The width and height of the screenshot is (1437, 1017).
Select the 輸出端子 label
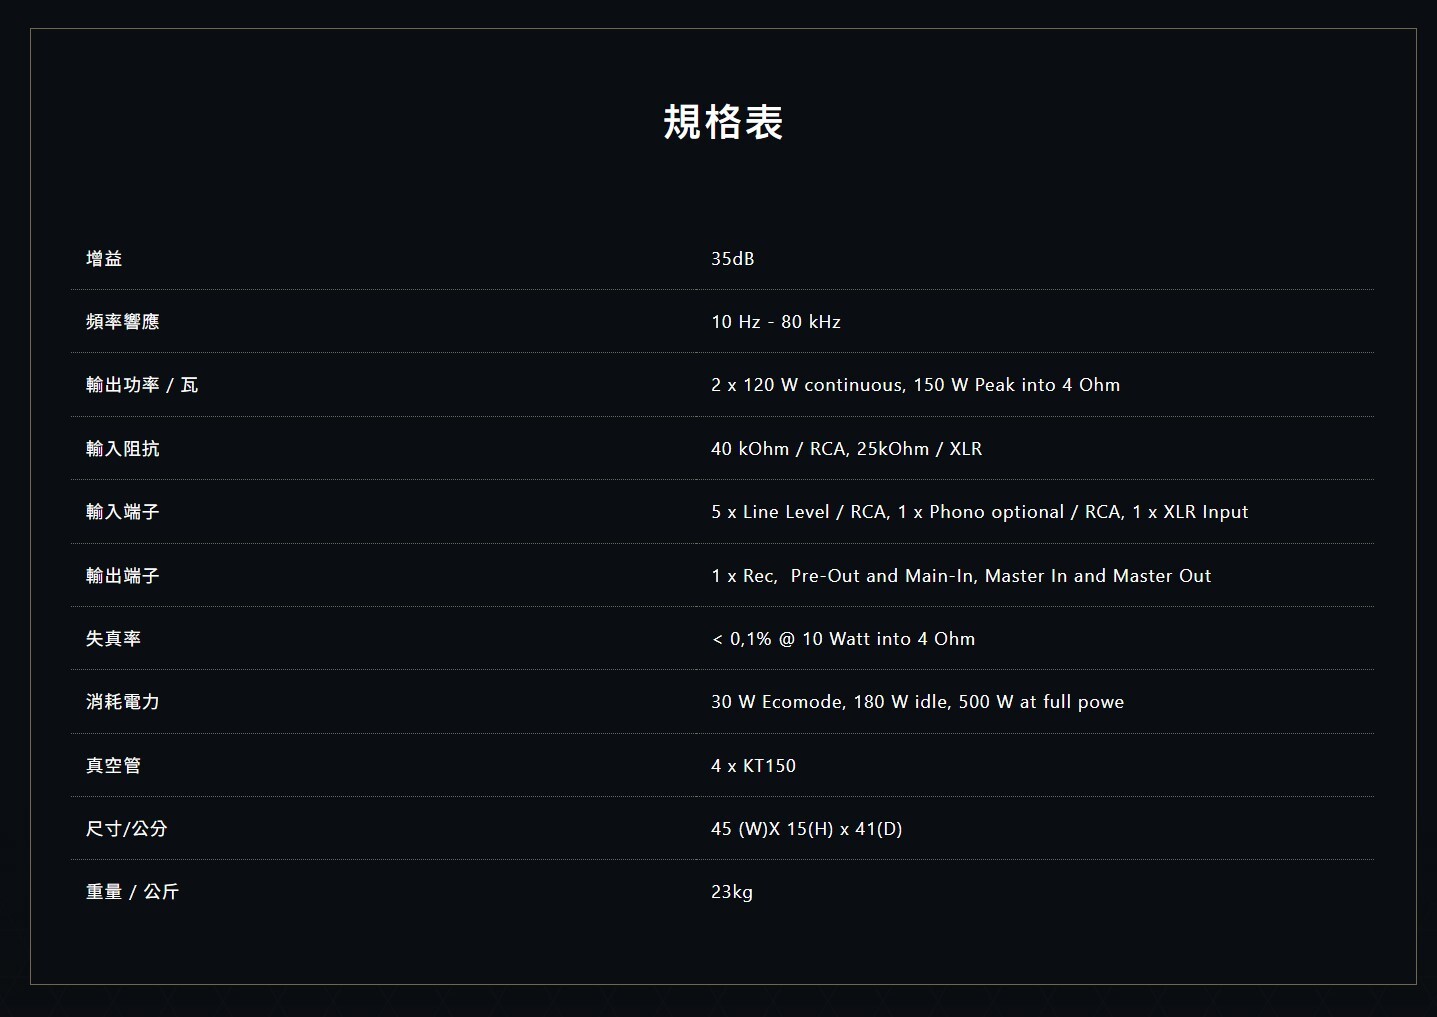pos(122,576)
